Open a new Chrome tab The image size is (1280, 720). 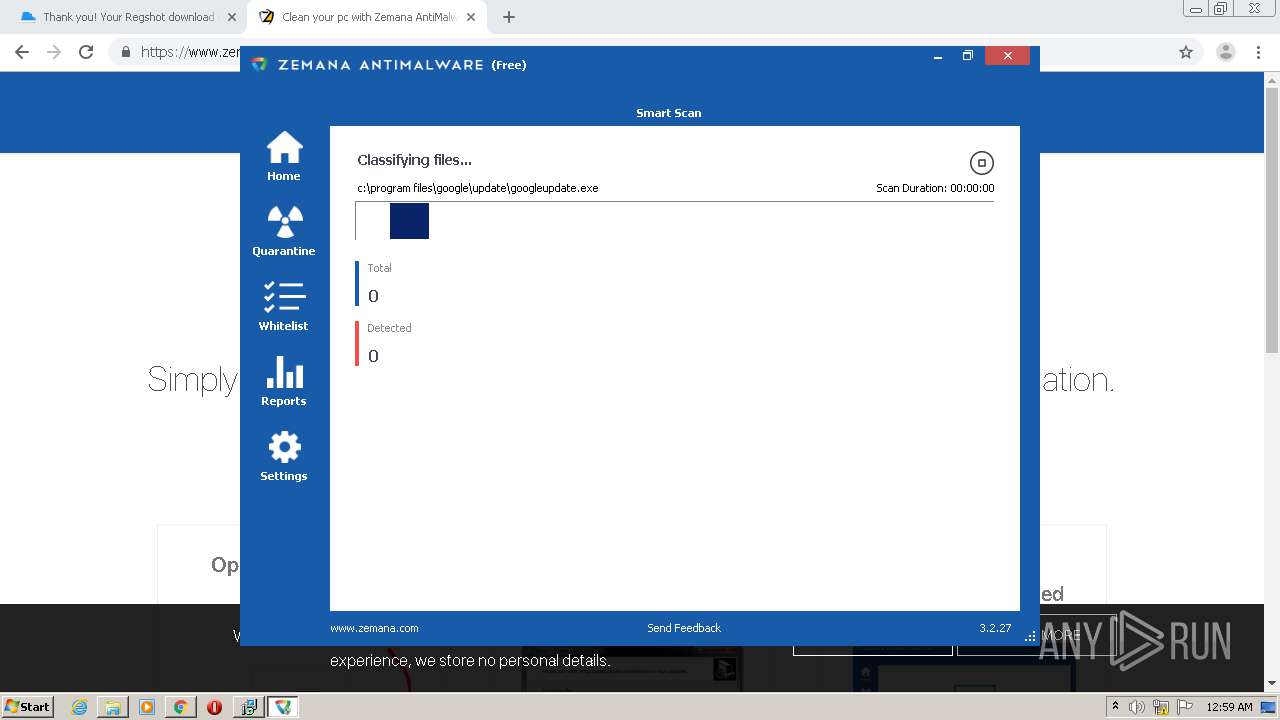click(509, 17)
